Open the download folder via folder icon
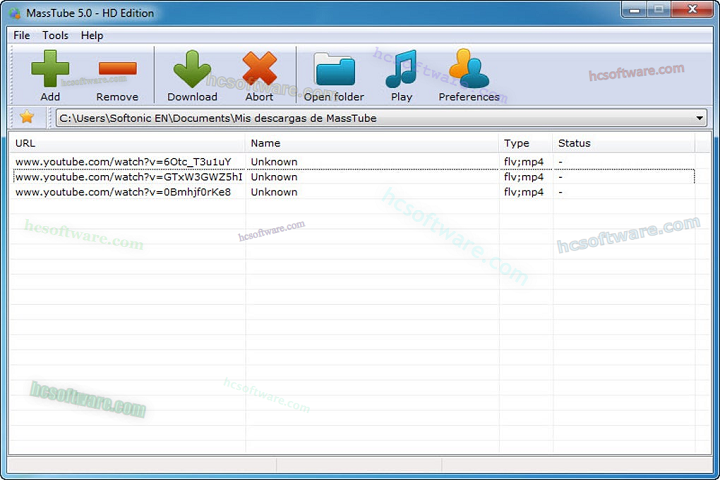 click(334, 69)
